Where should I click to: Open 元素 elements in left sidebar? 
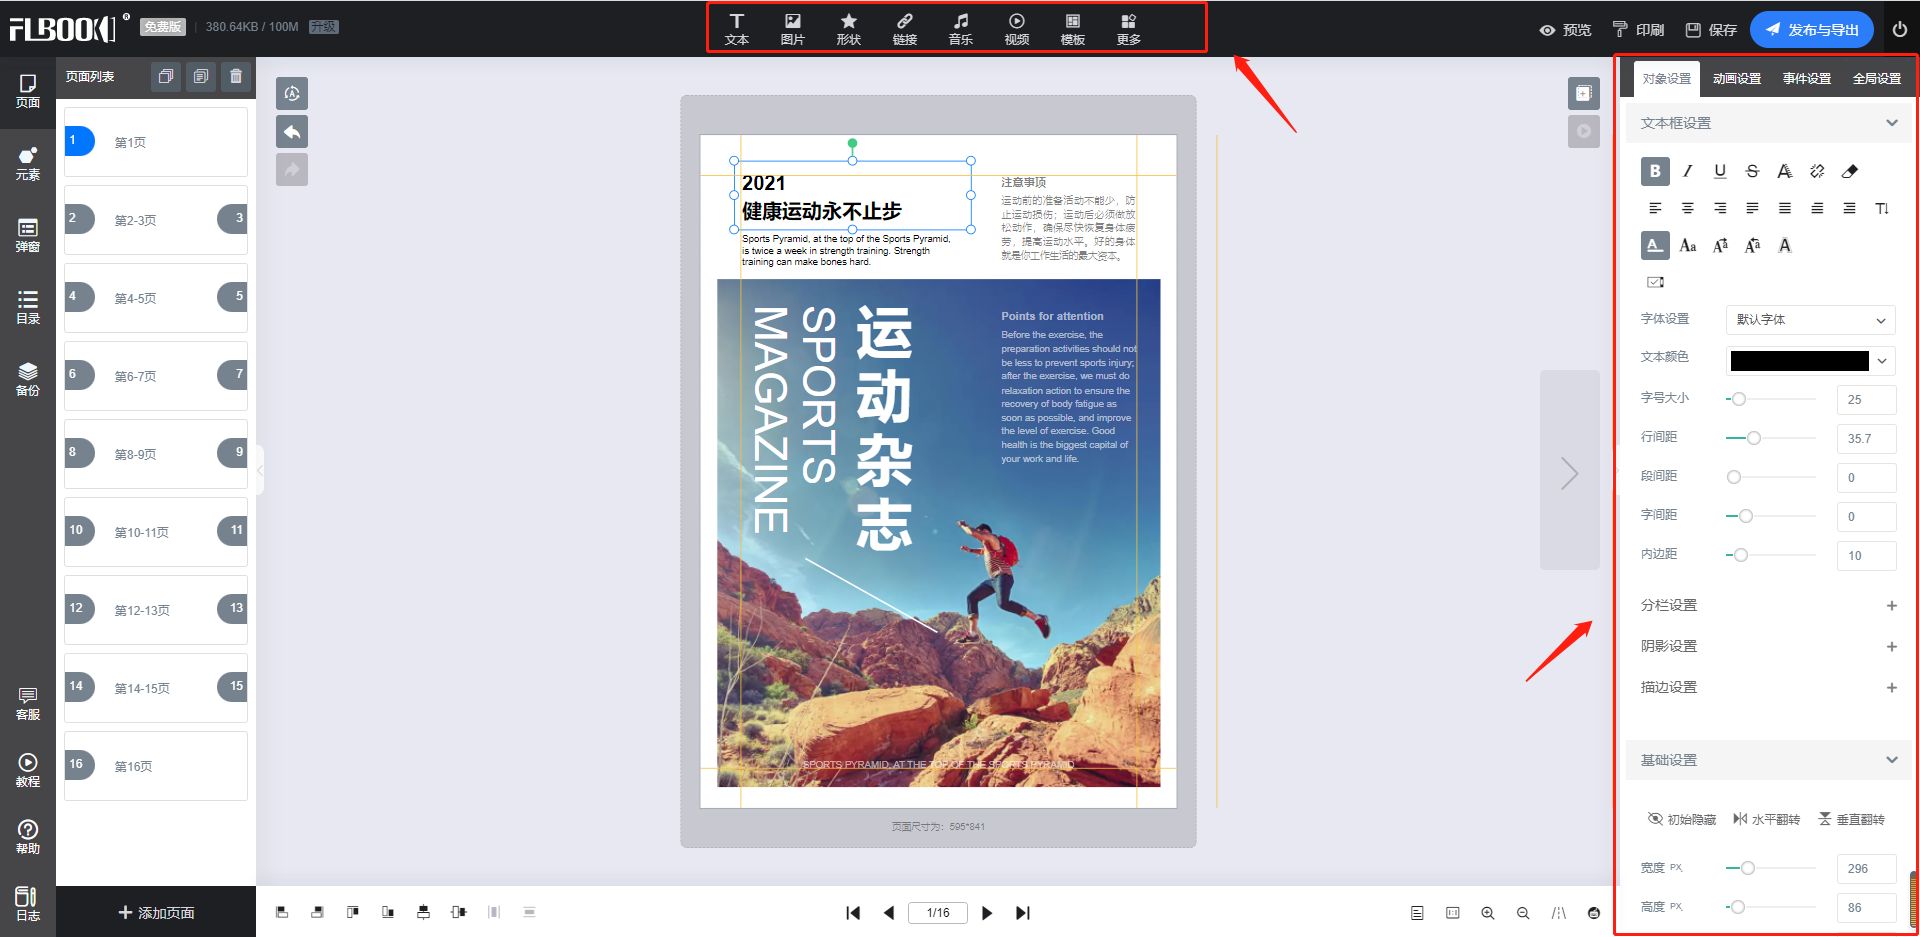tap(28, 164)
